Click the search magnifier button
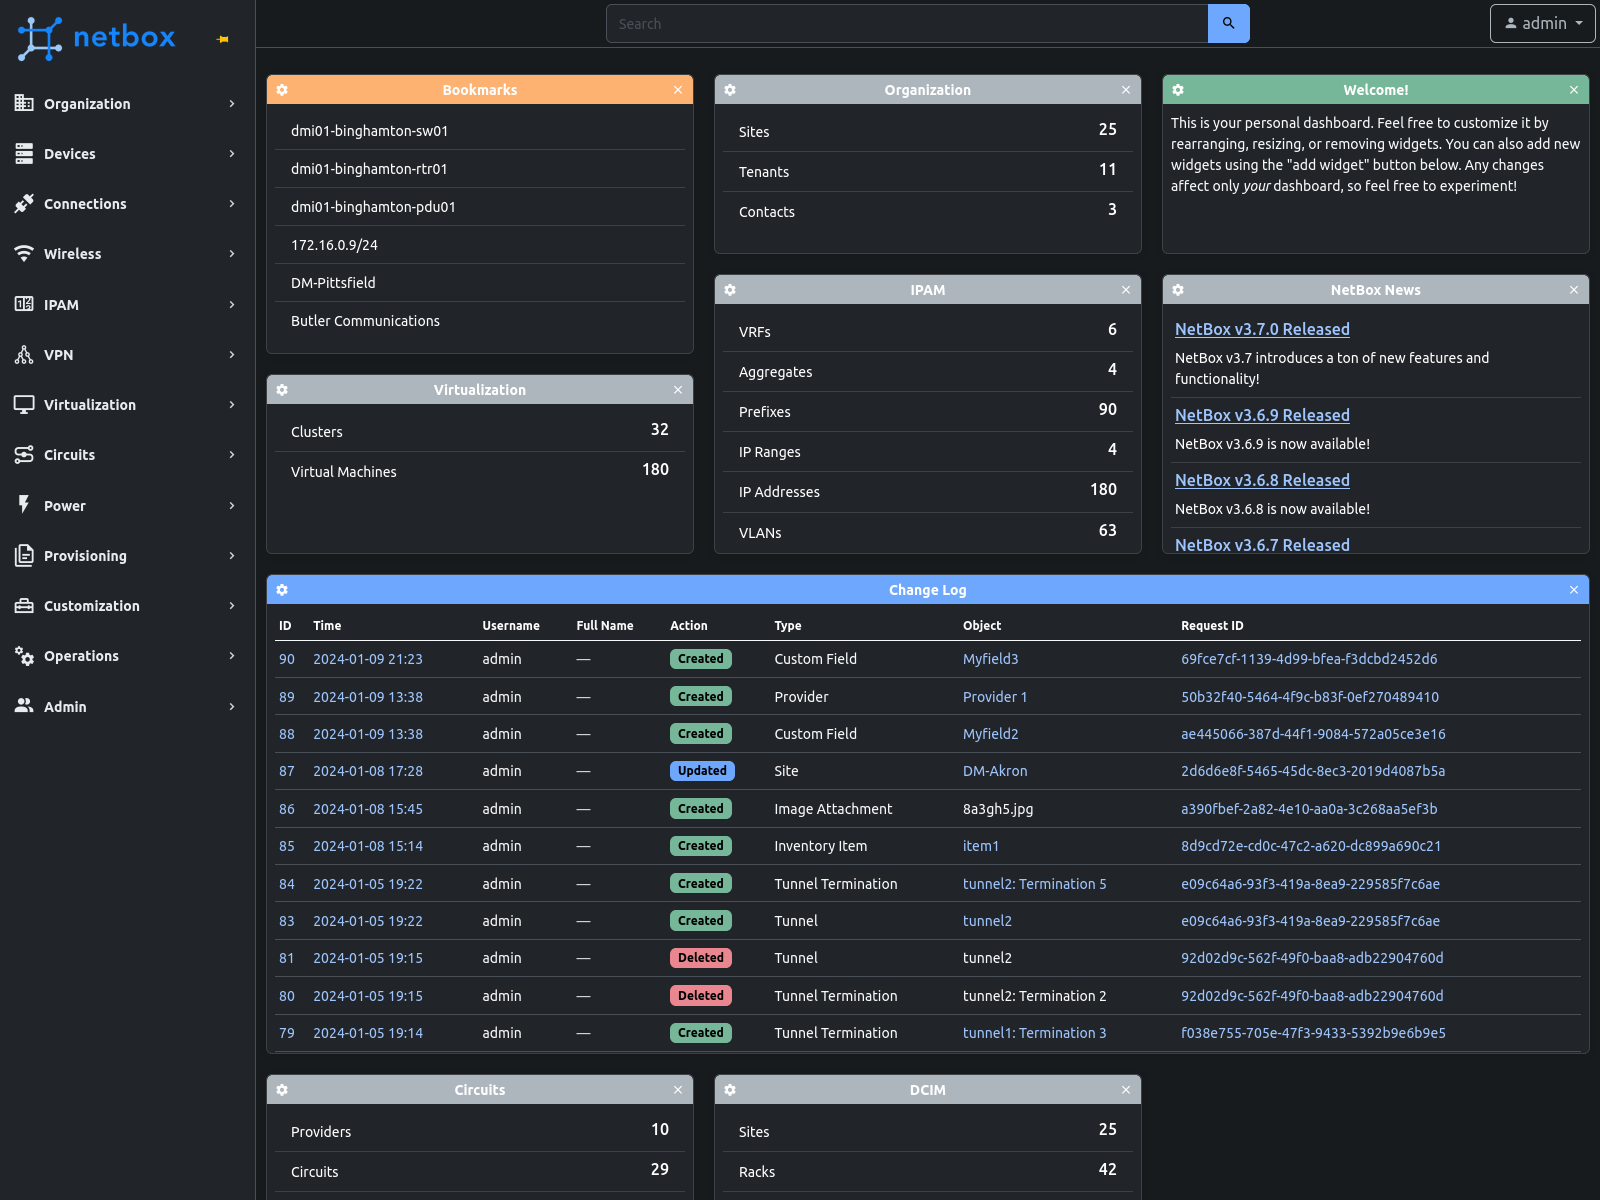Screen dimensions: 1600x1200 click(1228, 23)
